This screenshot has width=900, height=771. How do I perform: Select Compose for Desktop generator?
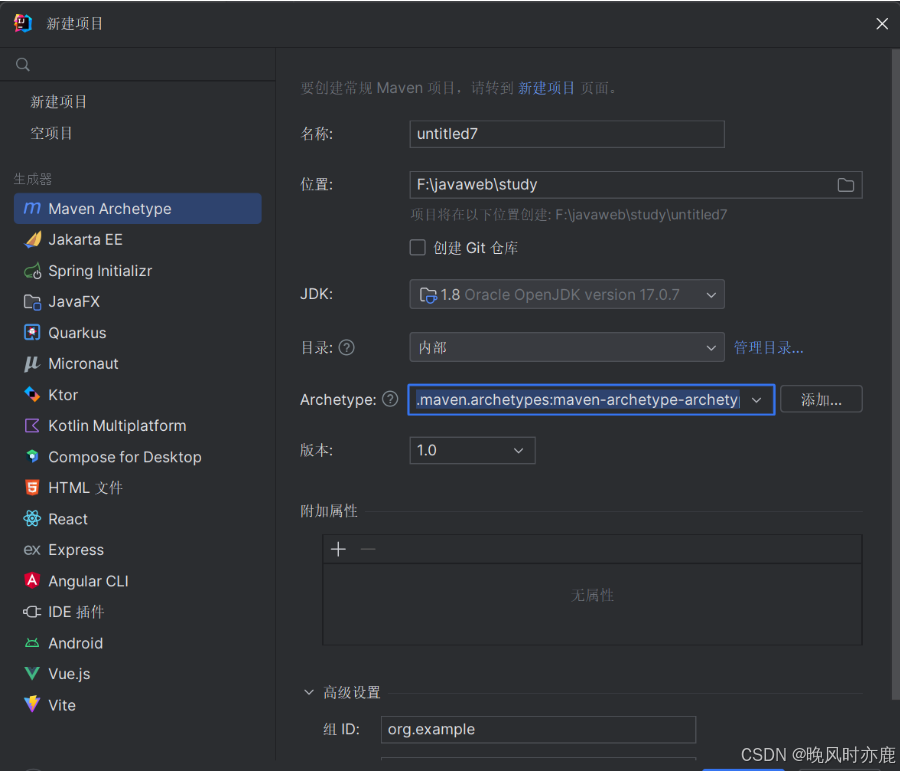138,456
